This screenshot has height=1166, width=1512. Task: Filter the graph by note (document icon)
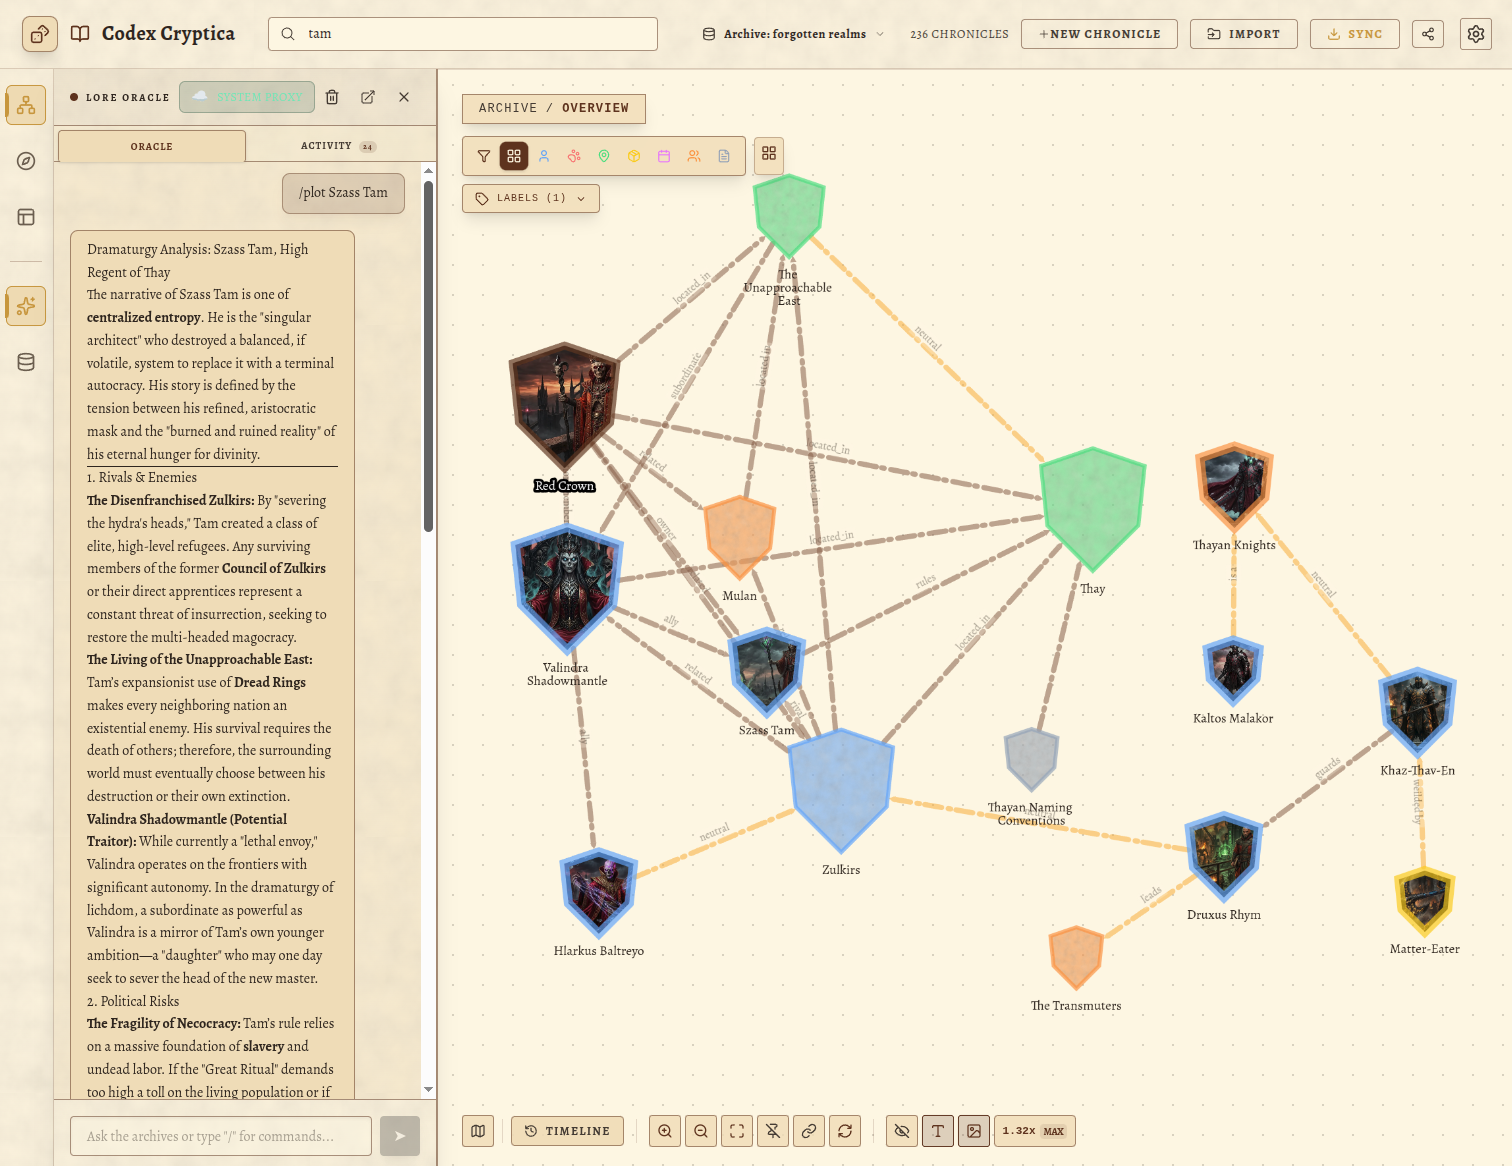pyautogui.click(x=724, y=156)
